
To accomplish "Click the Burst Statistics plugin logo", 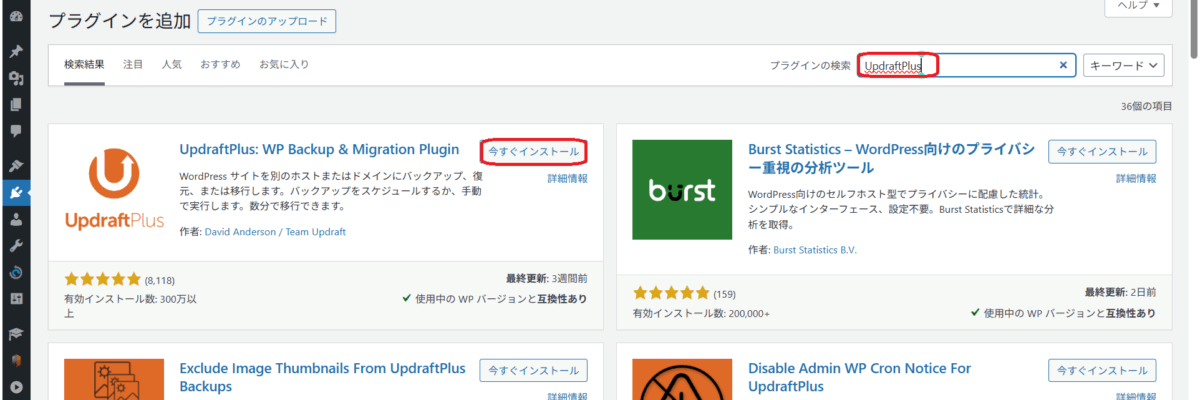I will pyautogui.click(x=682, y=190).
